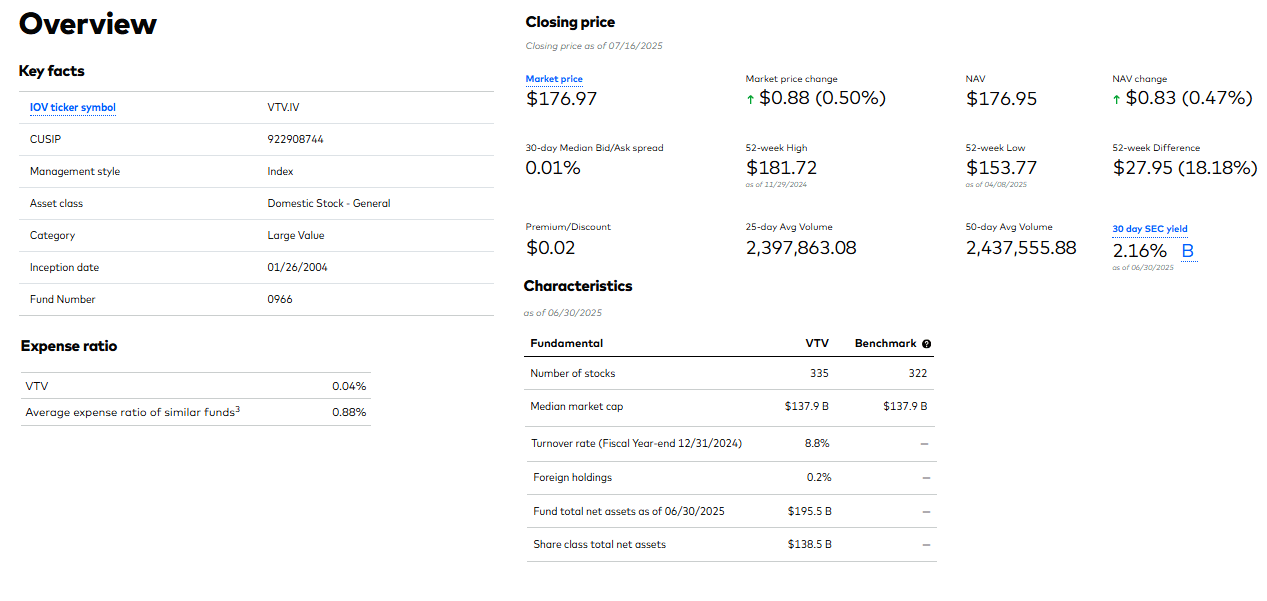This screenshot has height=601, width=1267.
Task: Click the Fundamental column header
Action: pos(567,344)
